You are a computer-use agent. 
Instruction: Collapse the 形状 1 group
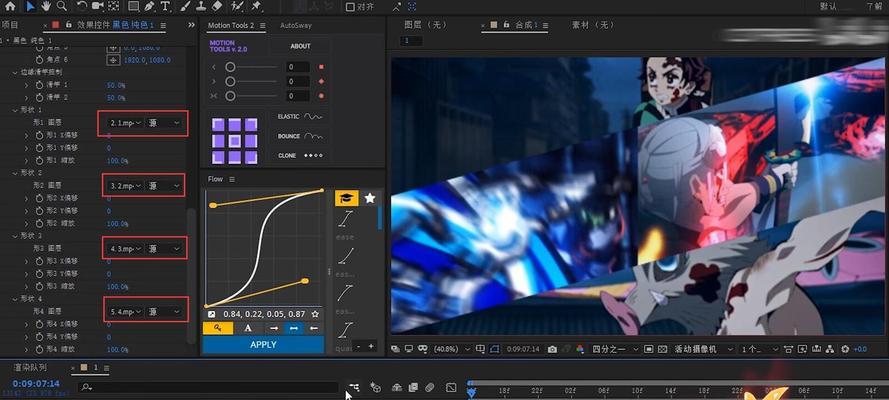tap(15, 110)
